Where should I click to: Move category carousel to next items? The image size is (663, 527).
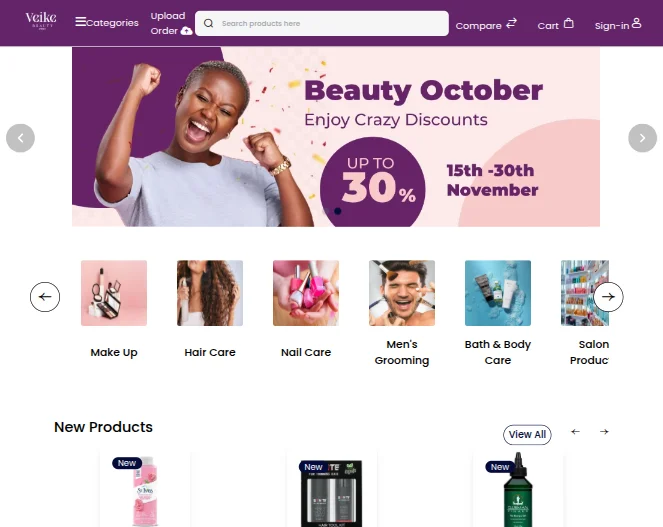(608, 297)
